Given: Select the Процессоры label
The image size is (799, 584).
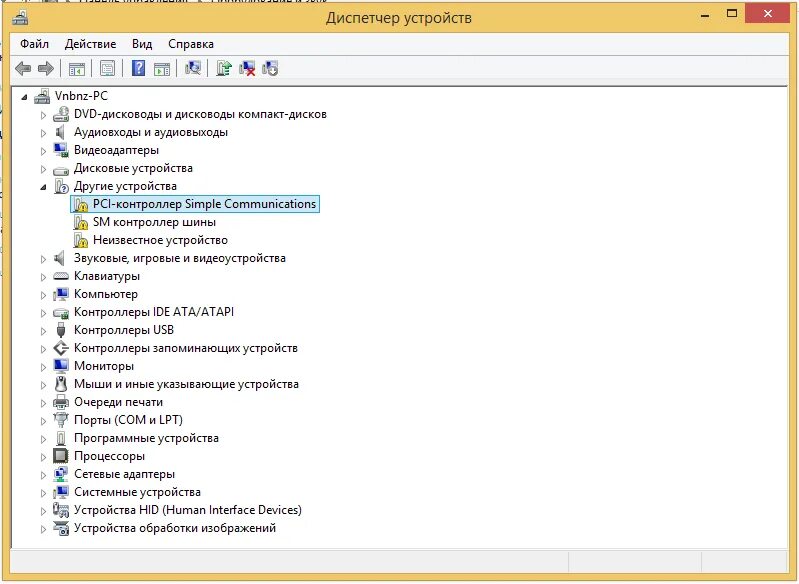Looking at the screenshot, I should pyautogui.click(x=109, y=456).
